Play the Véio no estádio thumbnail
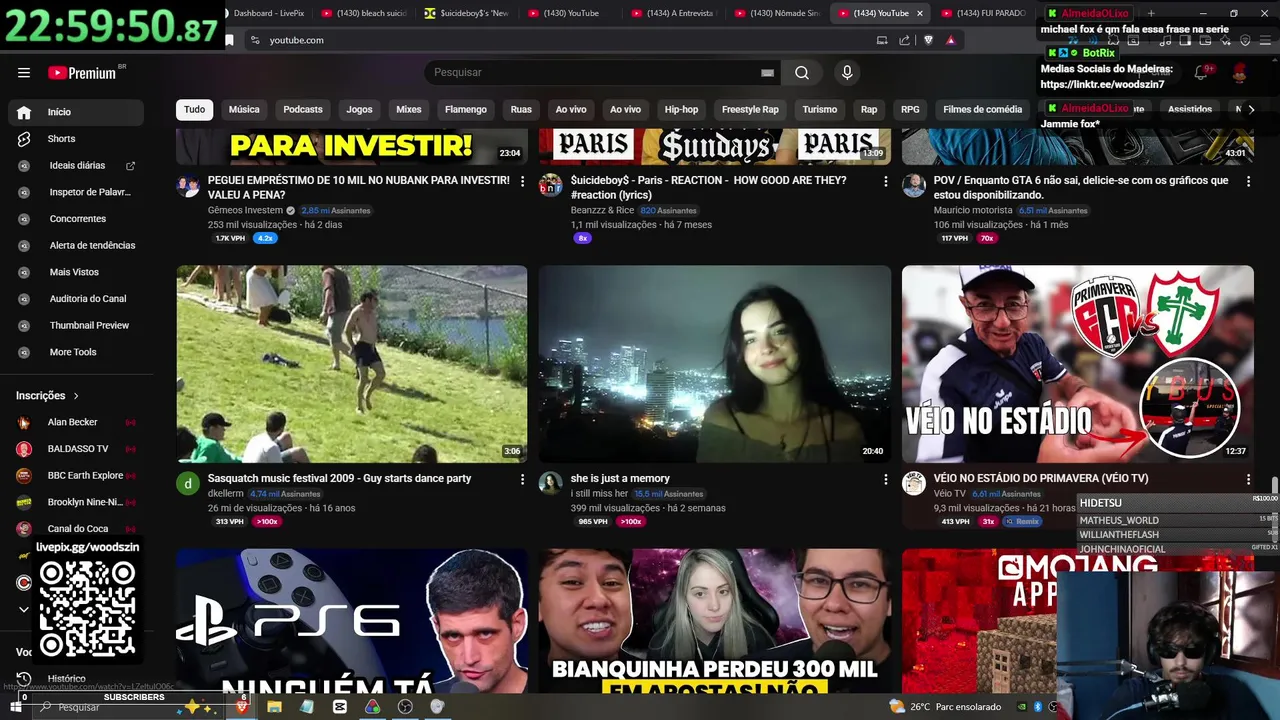 point(1077,364)
